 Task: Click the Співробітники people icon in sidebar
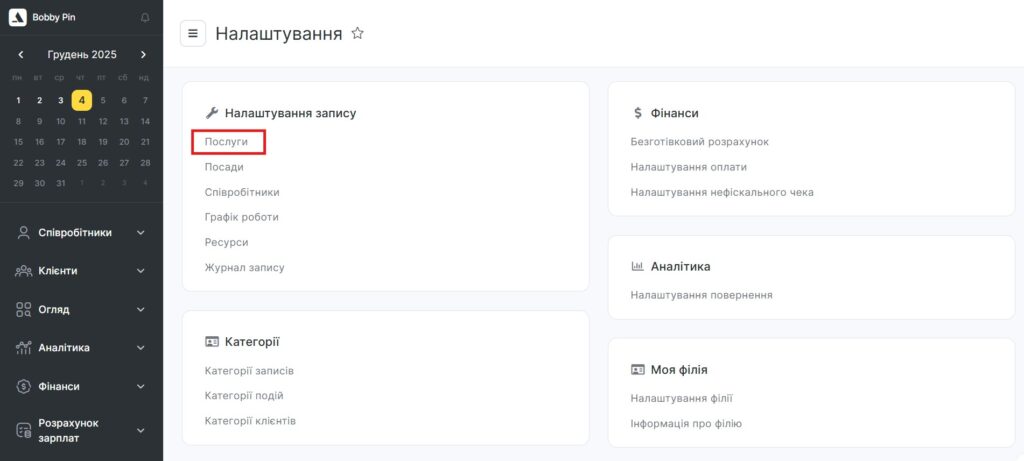24,232
